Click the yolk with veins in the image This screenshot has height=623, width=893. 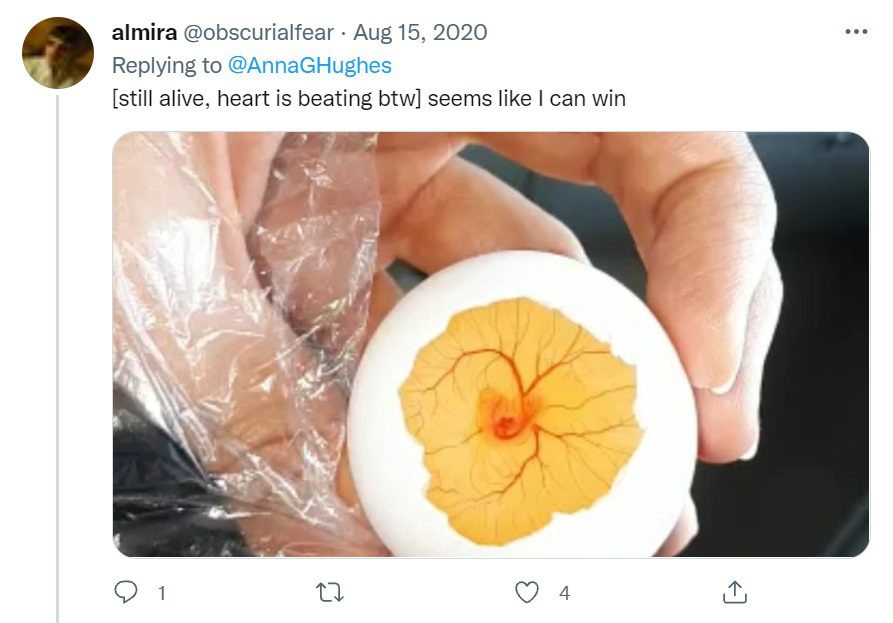coord(521,420)
